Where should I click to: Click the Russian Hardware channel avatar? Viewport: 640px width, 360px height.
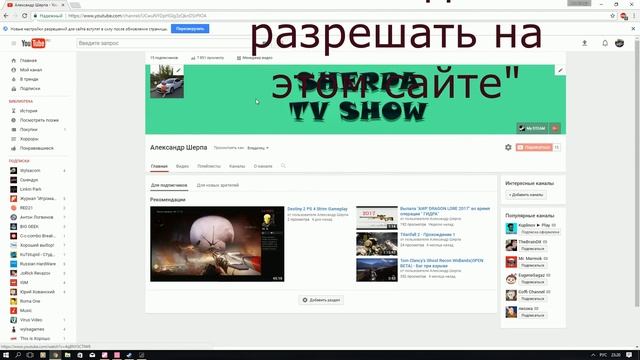coord(13,264)
